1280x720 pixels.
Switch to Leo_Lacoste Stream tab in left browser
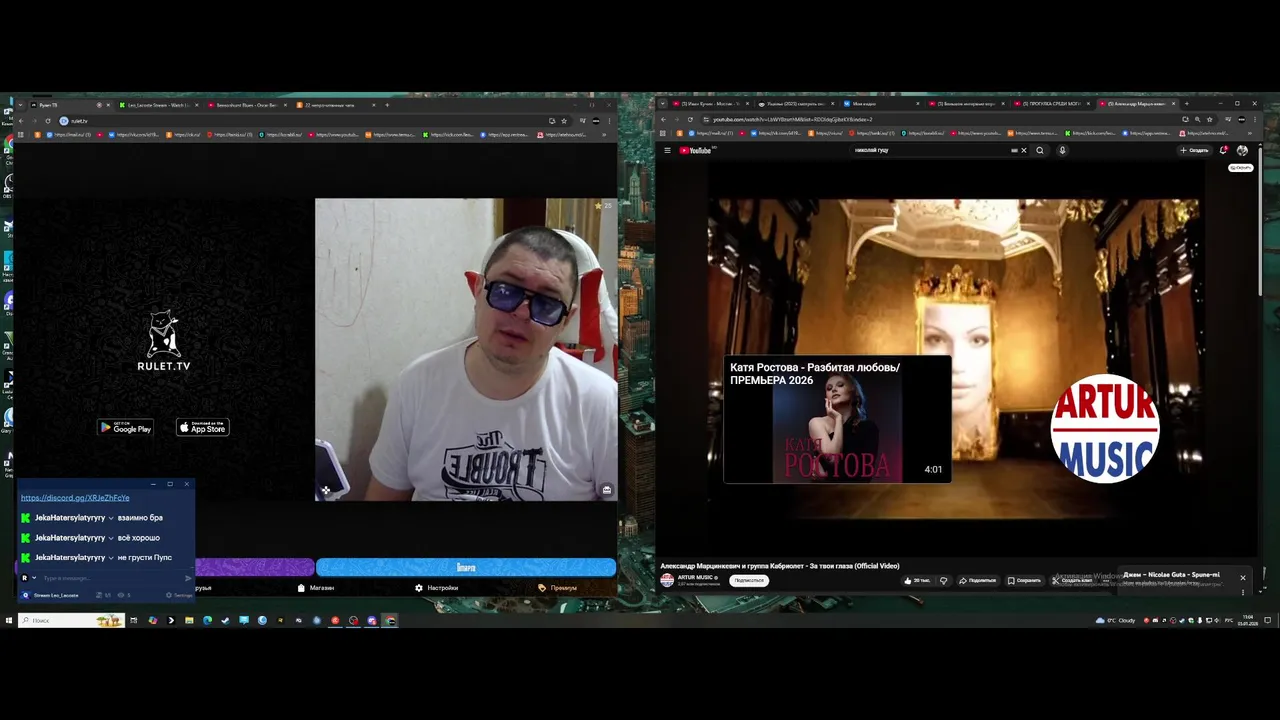(x=158, y=105)
